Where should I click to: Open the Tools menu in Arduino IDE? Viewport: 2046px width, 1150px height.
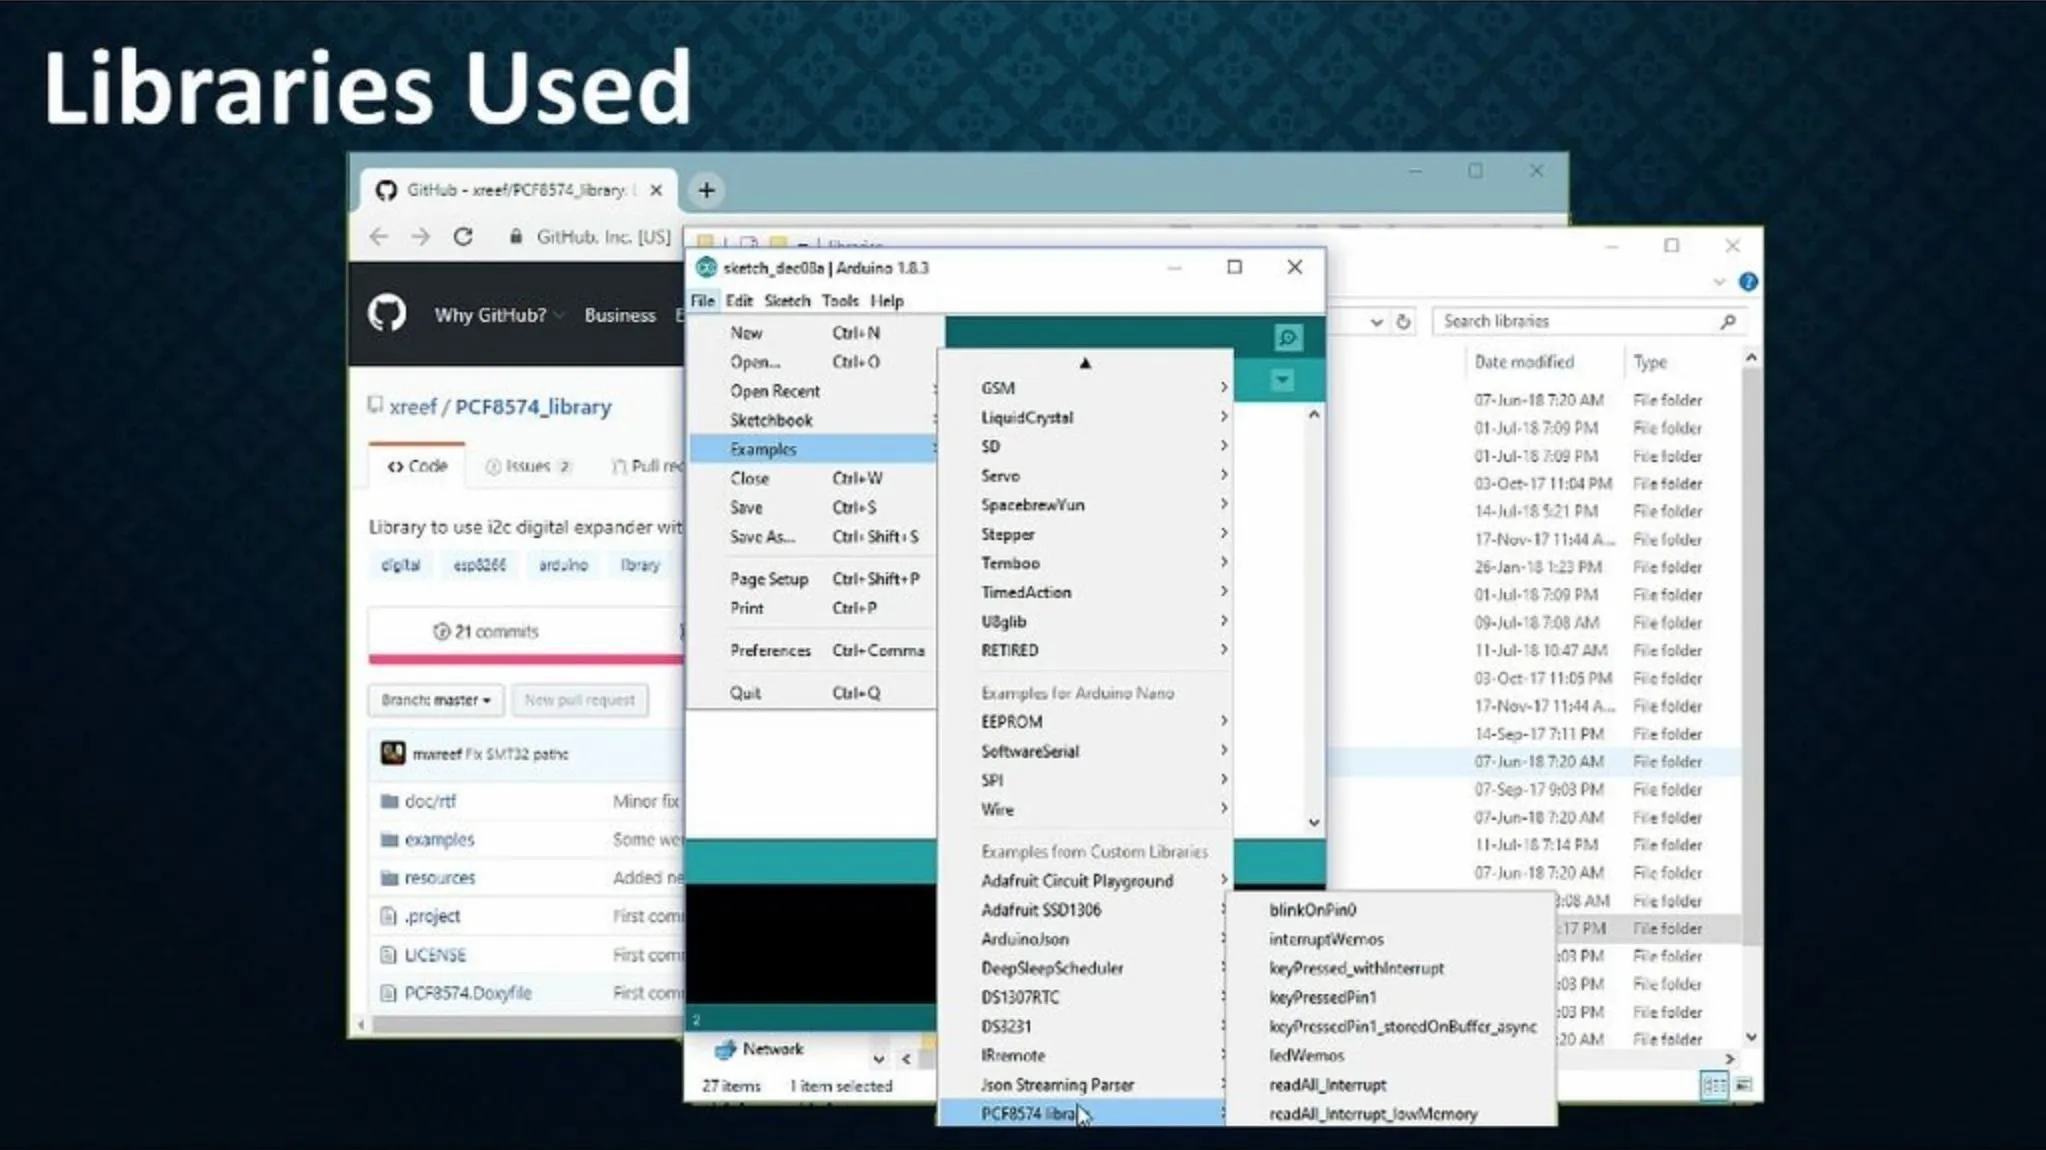(x=840, y=300)
